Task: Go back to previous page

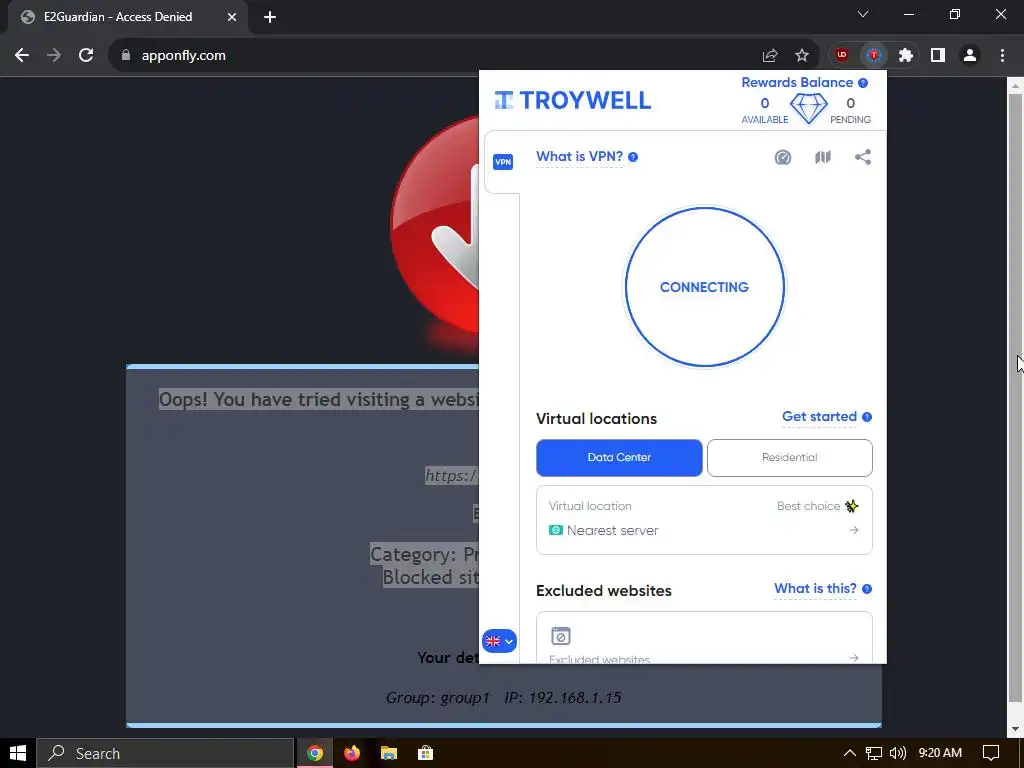Action: tap(22, 56)
